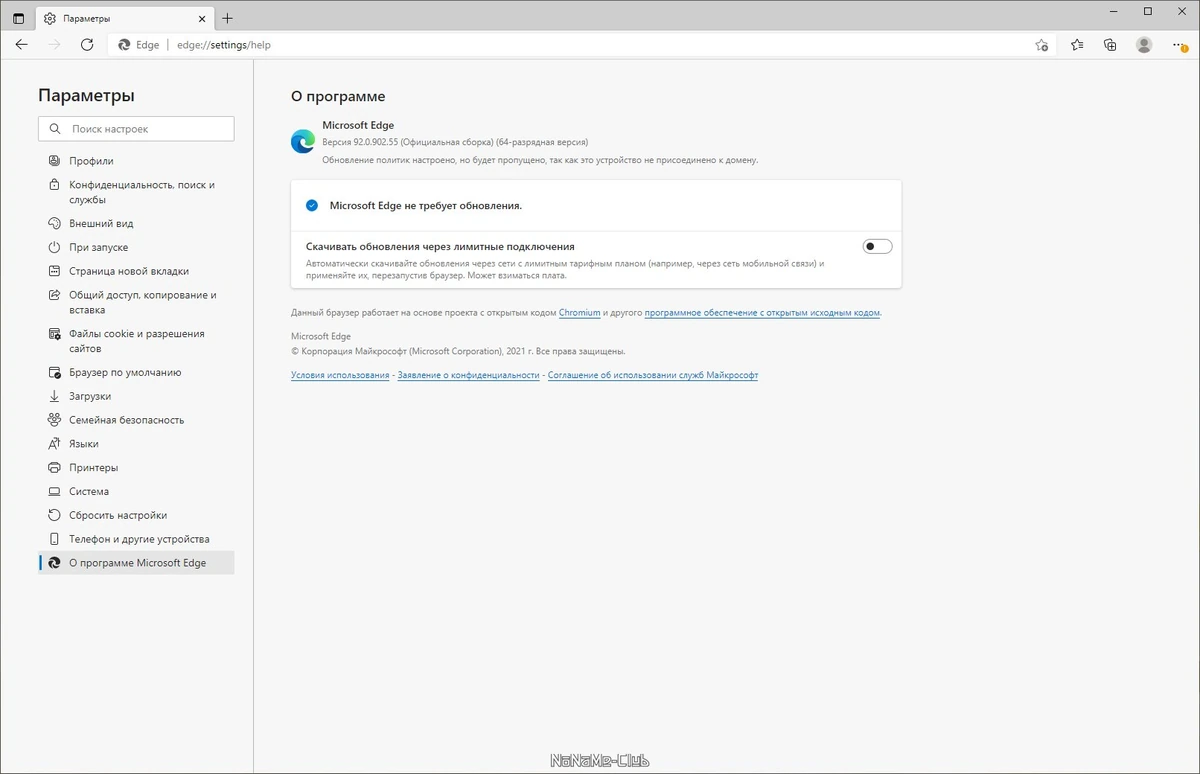
Task: Open Файлы cookie и разрешения сайтов section
Action: pos(136,341)
